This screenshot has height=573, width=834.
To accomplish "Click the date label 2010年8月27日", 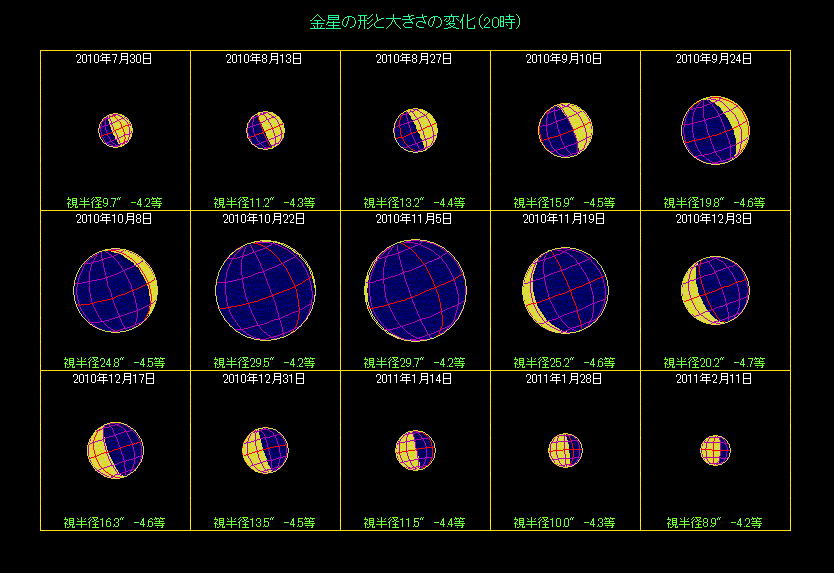I will coord(414,59).
